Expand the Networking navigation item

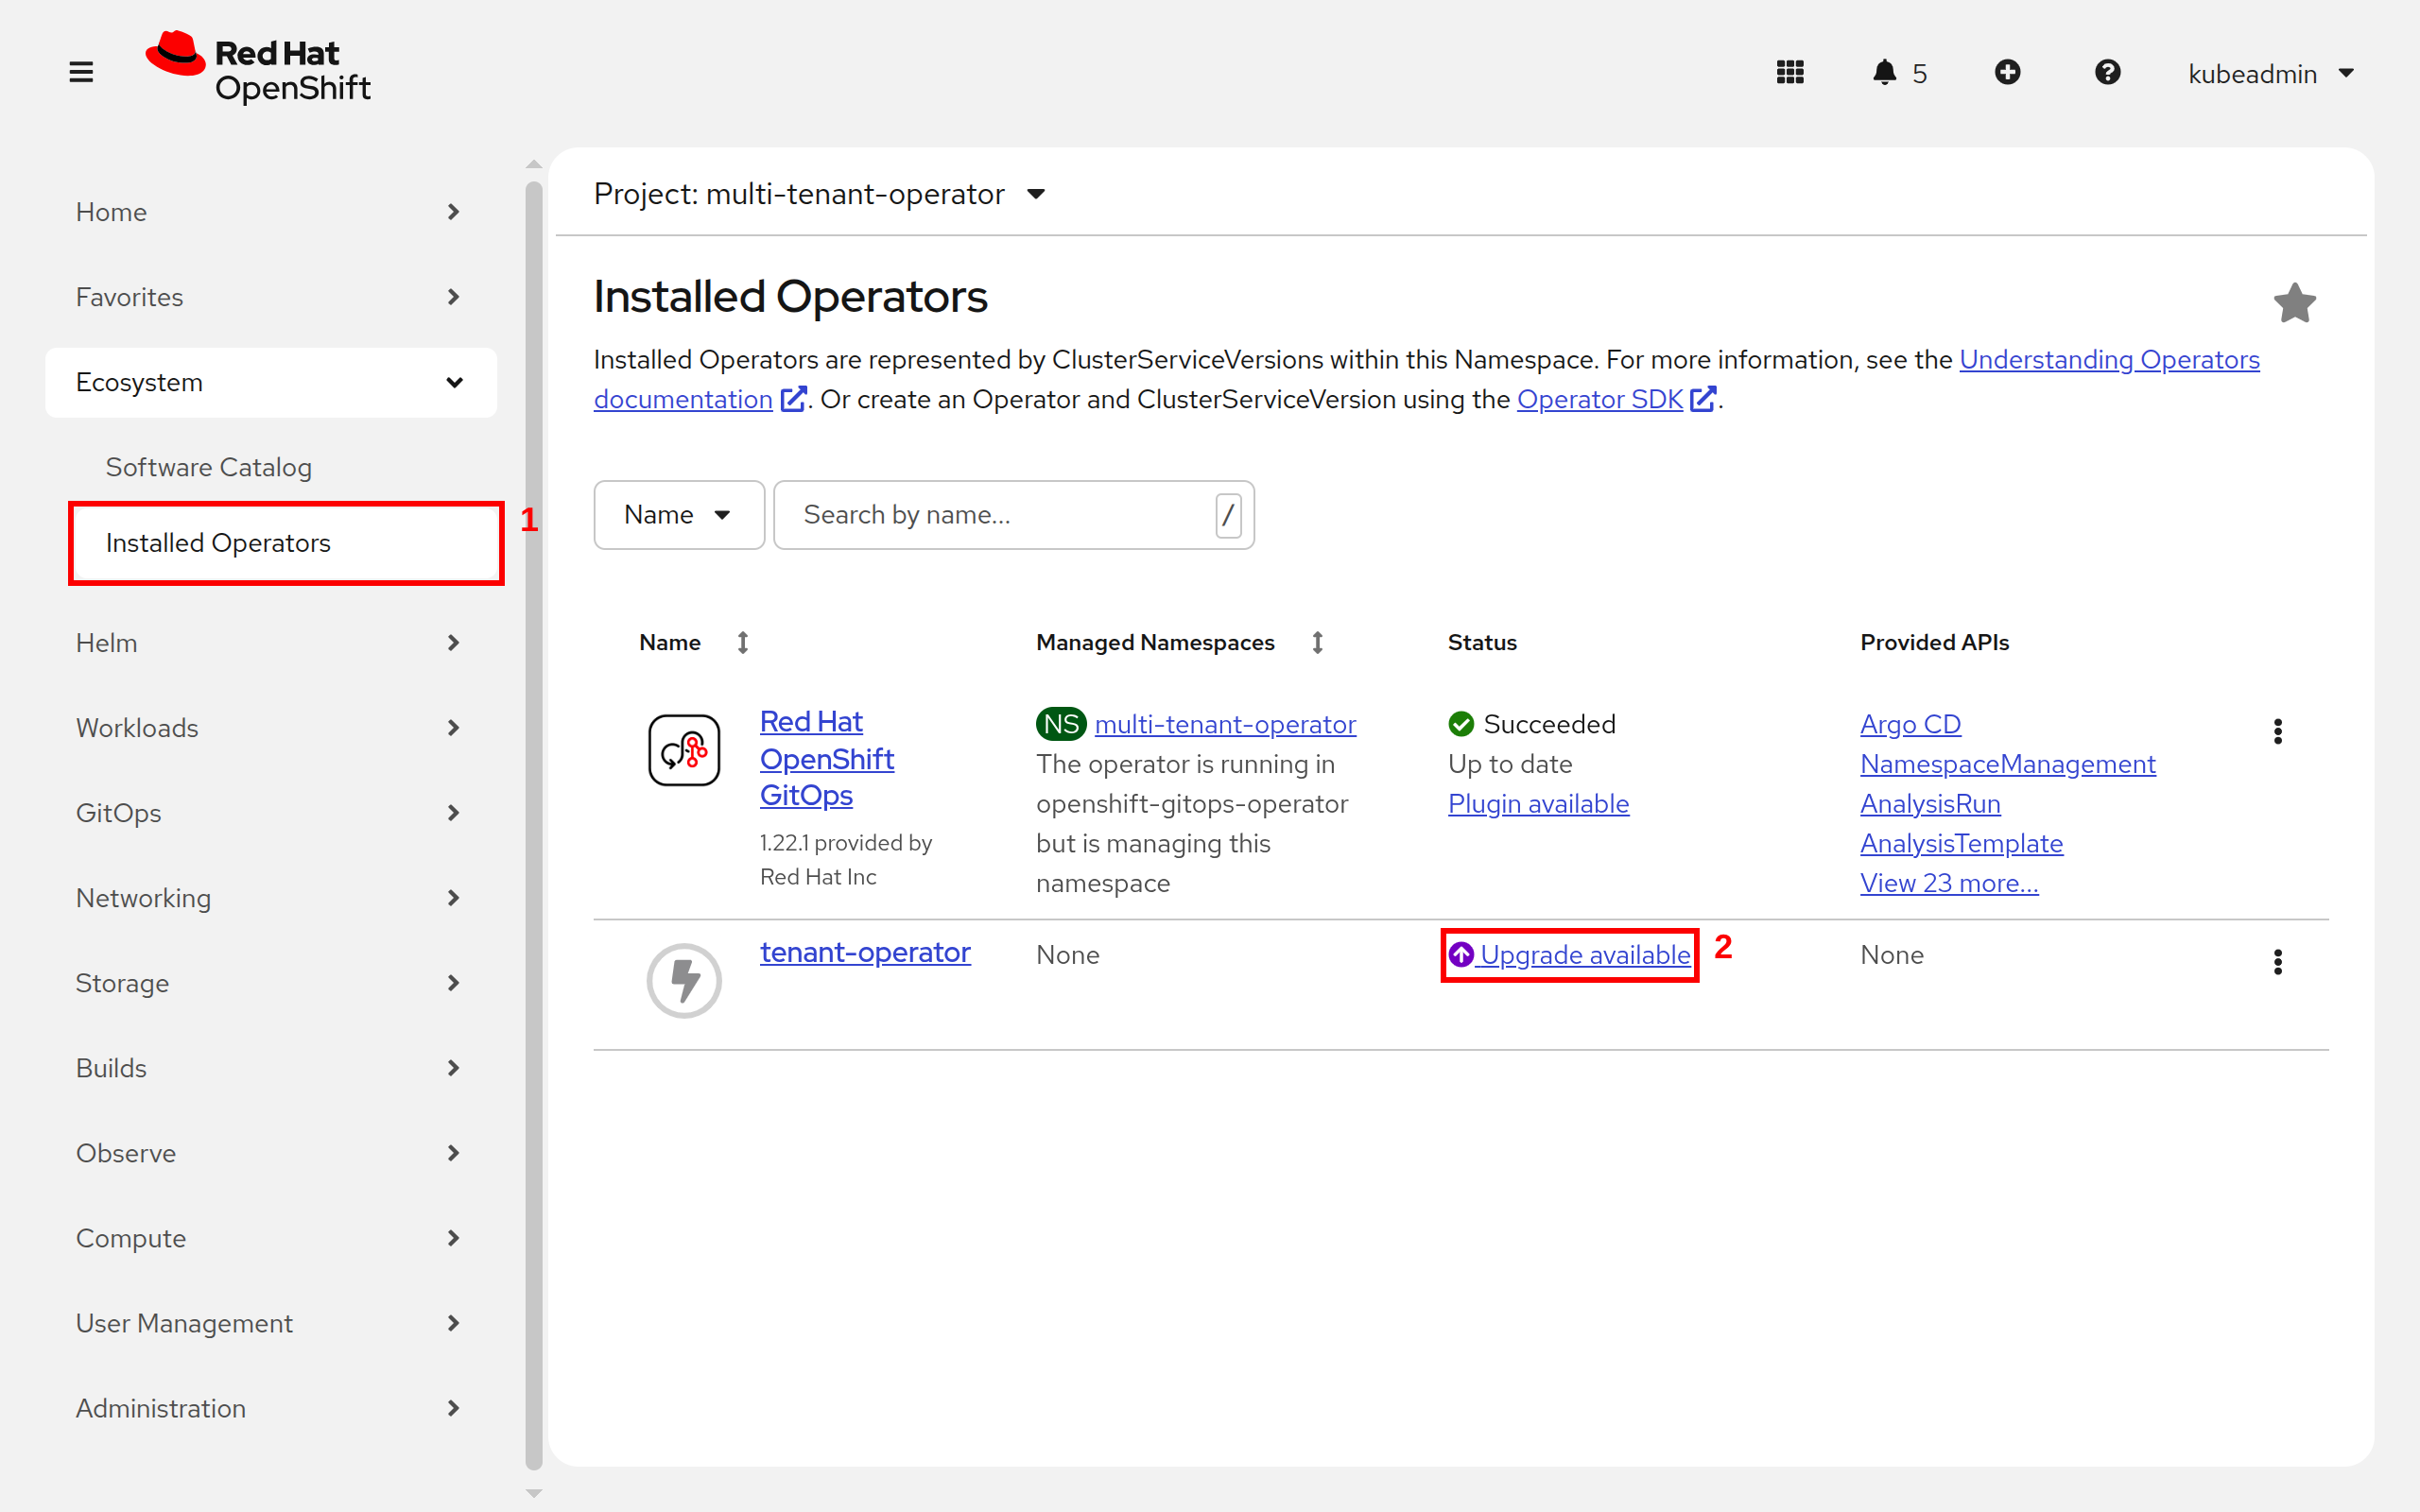pyautogui.click(x=271, y=897)
